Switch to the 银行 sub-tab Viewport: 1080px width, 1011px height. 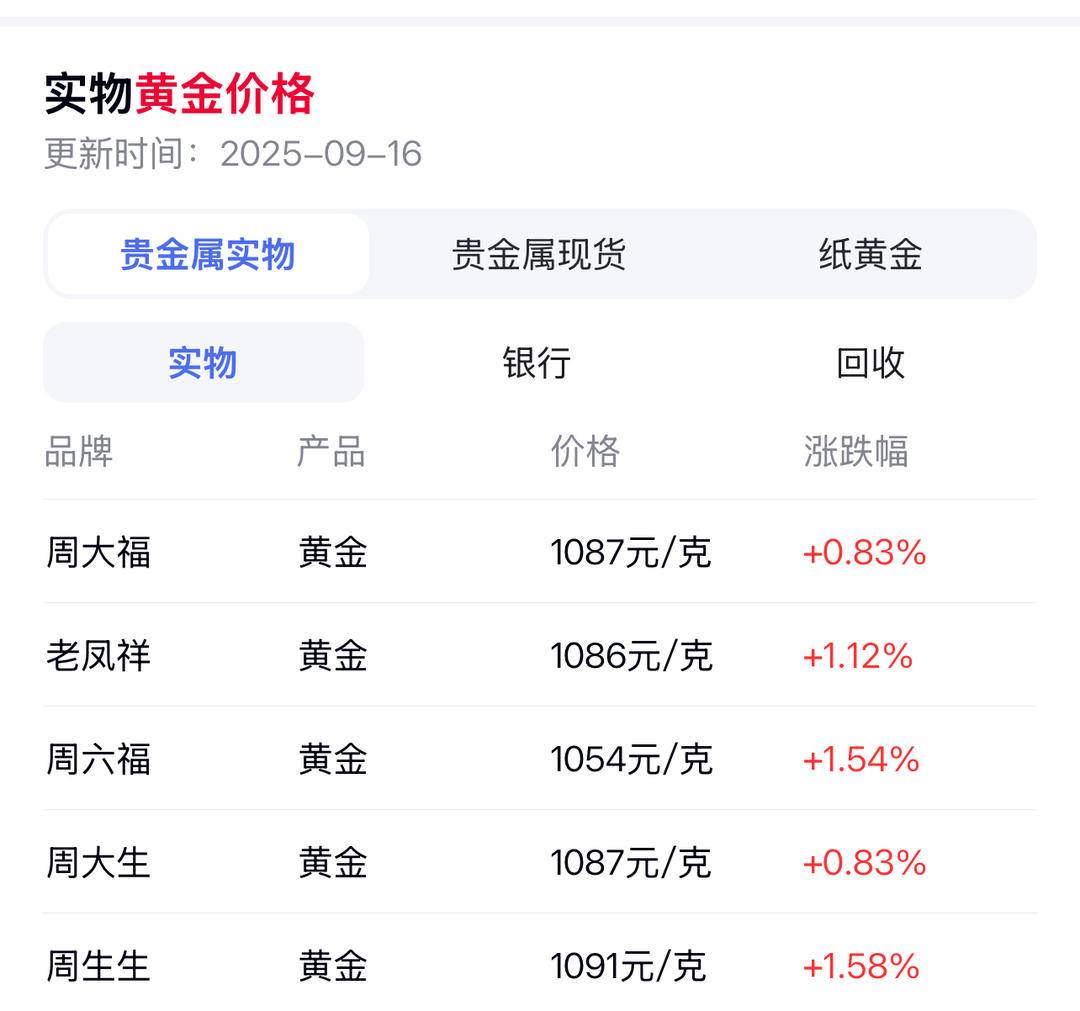536,362
